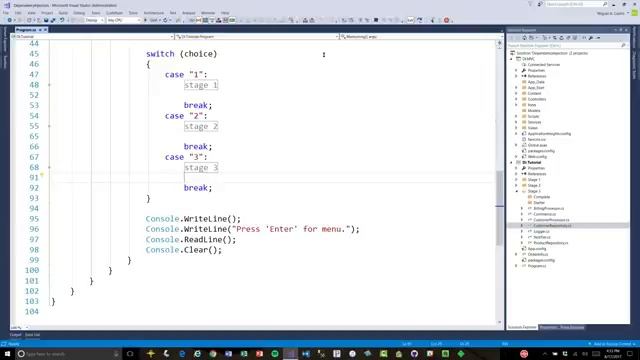The width and height of the screenshot is (640, 360).
Task: Open the Debug menu
Action: coord(79,13)
